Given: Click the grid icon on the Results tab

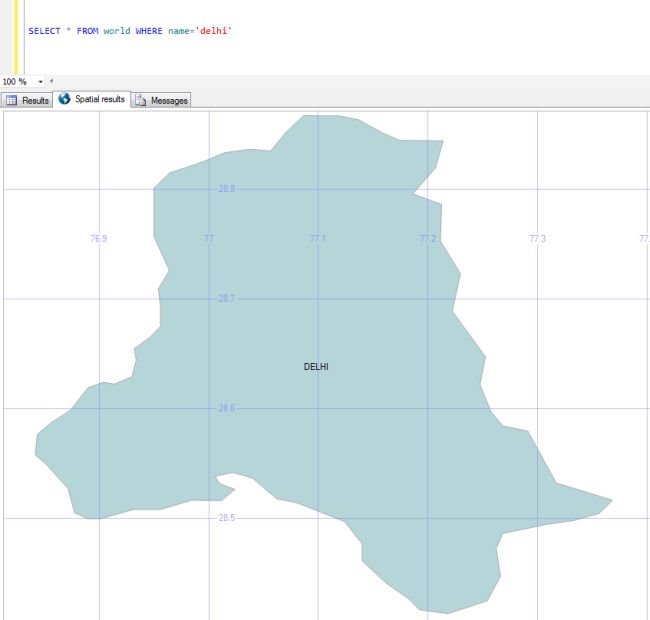Looking at the screenshot, I should [x=12, y=100].
